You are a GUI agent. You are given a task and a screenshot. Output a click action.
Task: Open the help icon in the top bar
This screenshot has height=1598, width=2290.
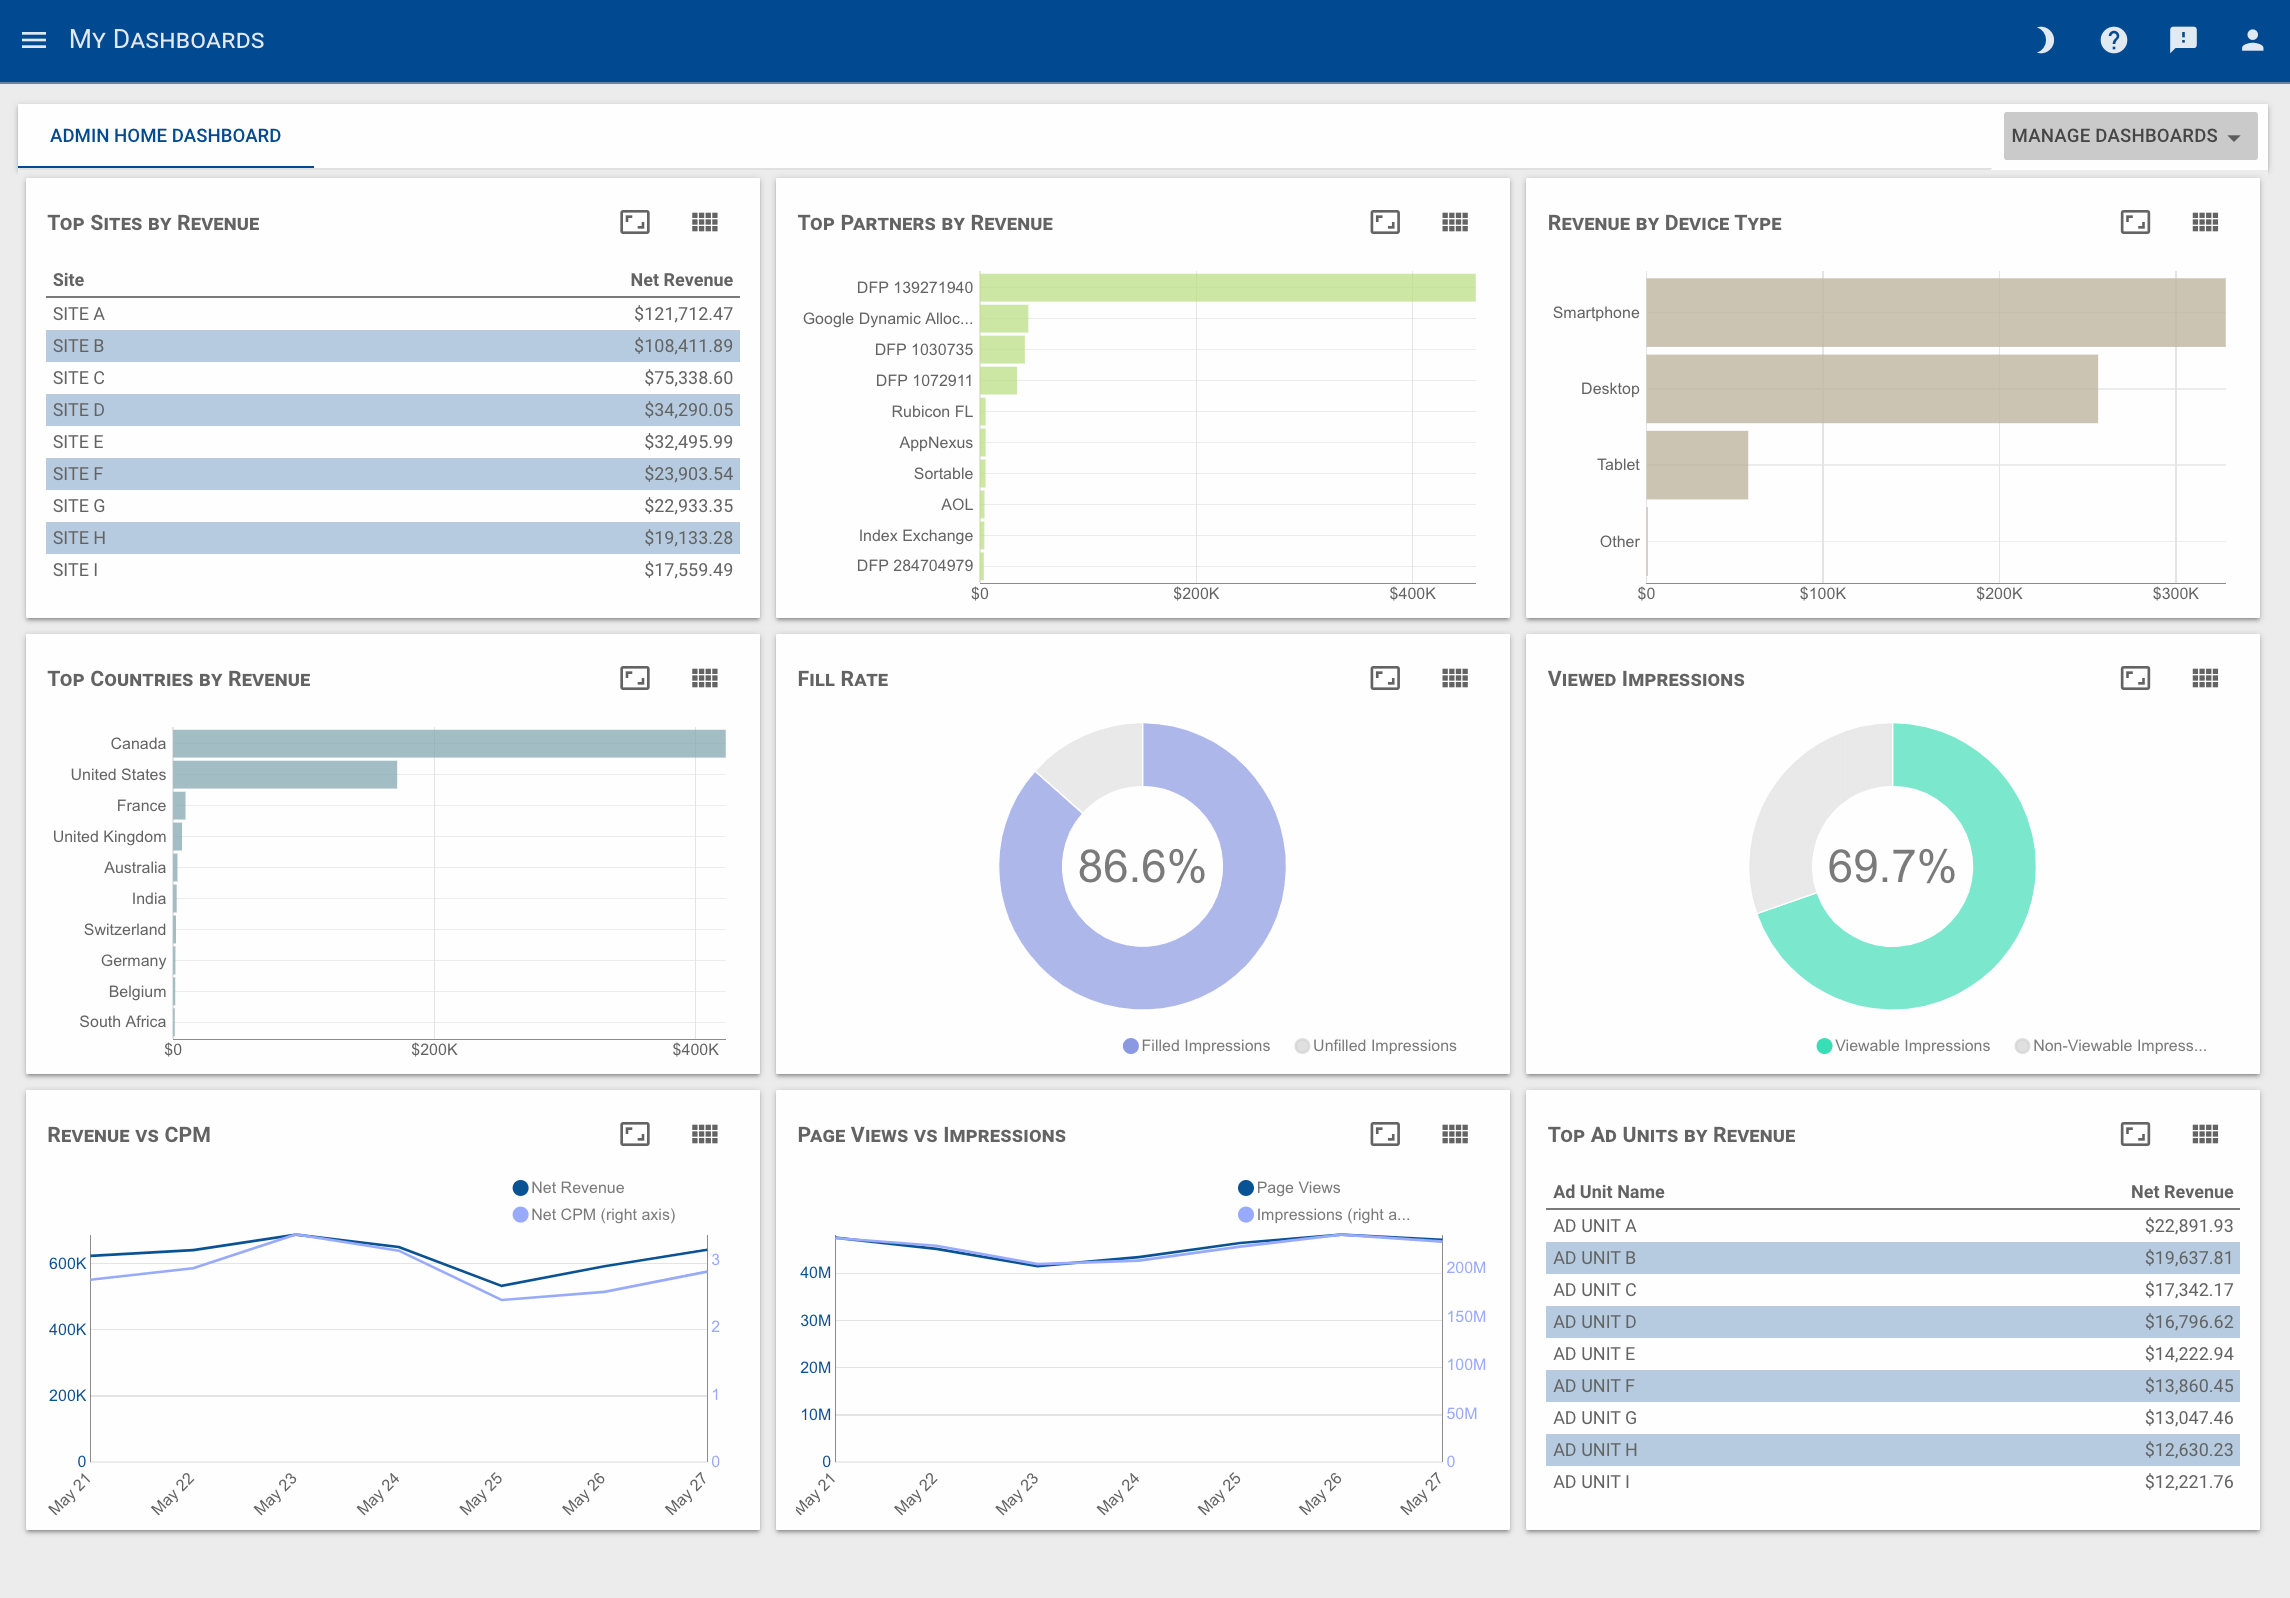click(x=2113, y=39)
